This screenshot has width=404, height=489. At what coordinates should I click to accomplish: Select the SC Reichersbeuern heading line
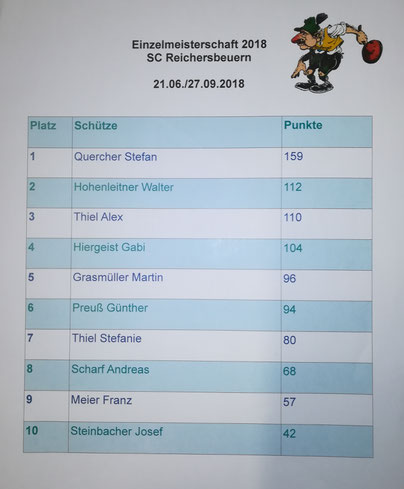tap(199, 58)
